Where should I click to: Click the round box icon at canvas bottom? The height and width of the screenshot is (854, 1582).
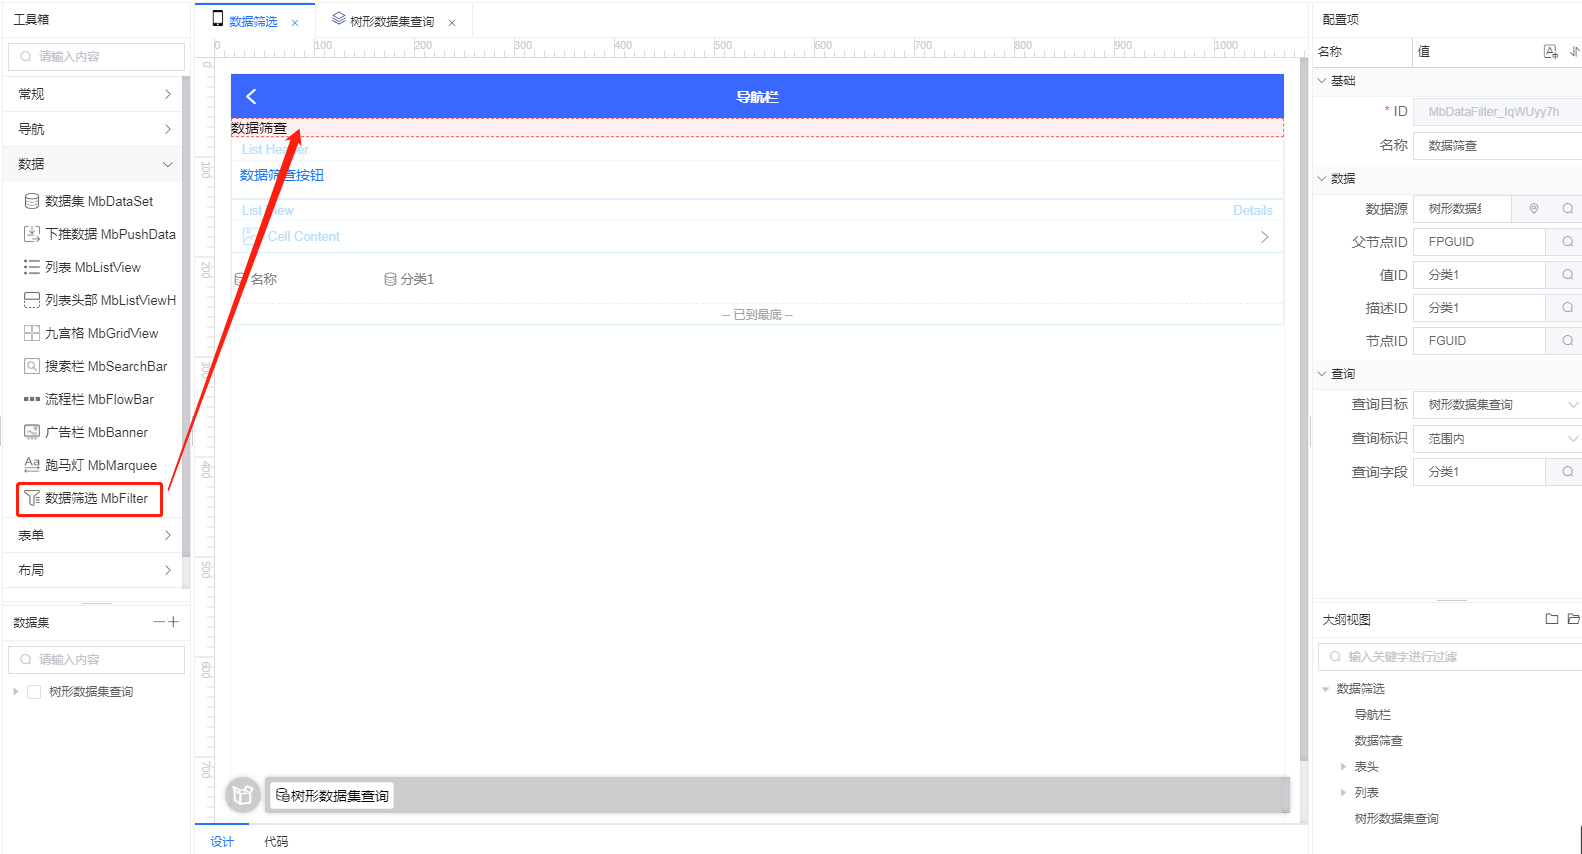click(x=242, y=795)
